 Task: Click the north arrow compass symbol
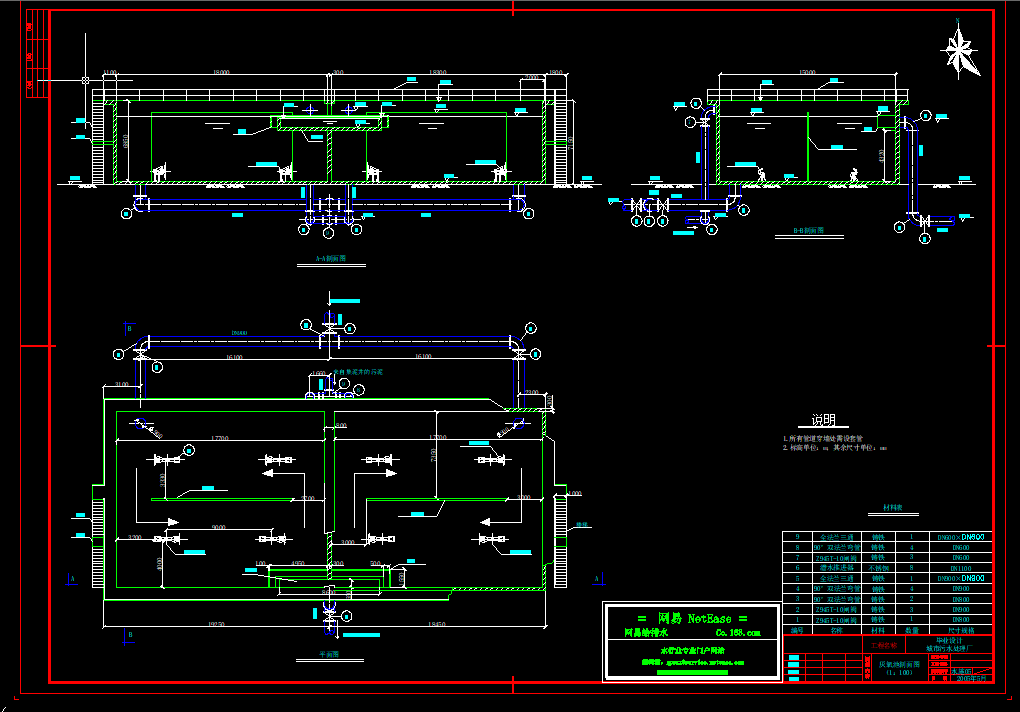tap(960, 51)
